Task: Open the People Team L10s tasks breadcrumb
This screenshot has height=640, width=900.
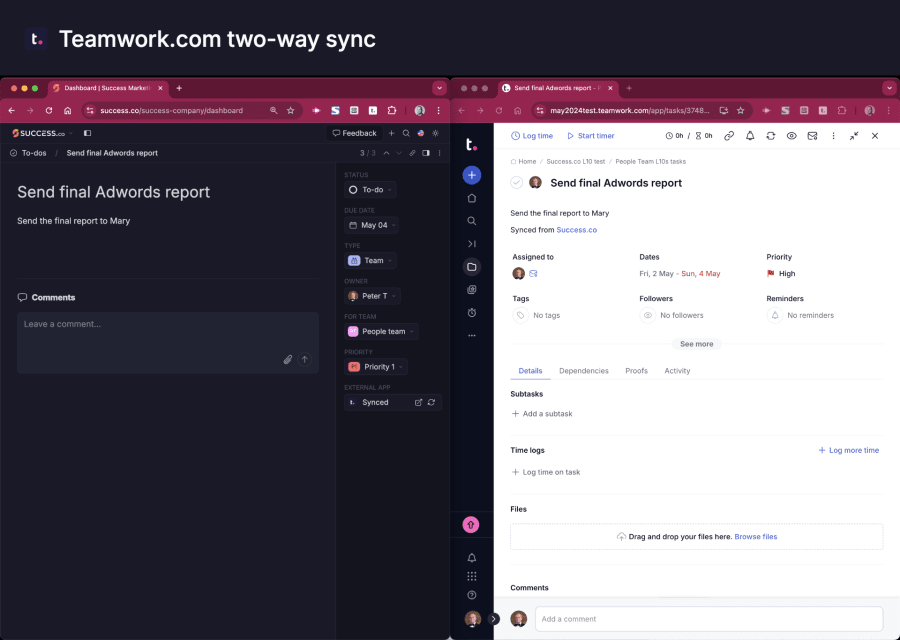Action: click(x=650, y=162)
